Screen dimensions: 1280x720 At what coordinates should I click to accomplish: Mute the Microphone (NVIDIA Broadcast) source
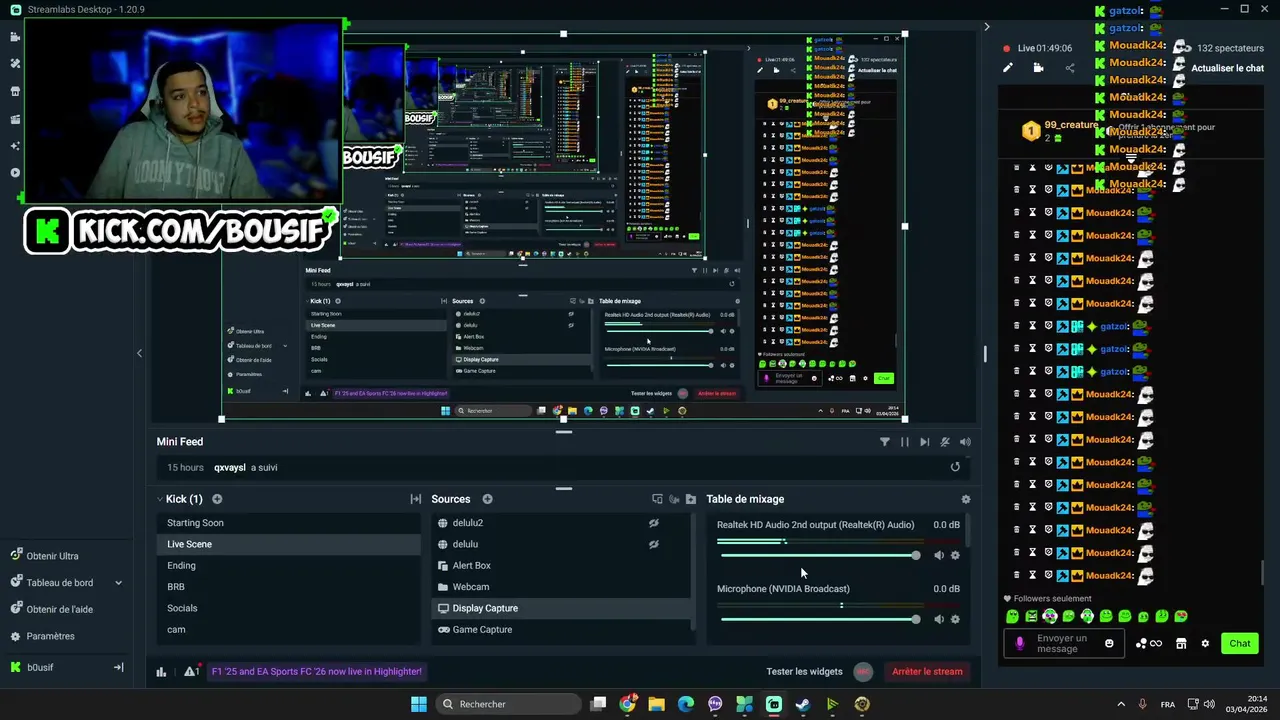[939, 619]
